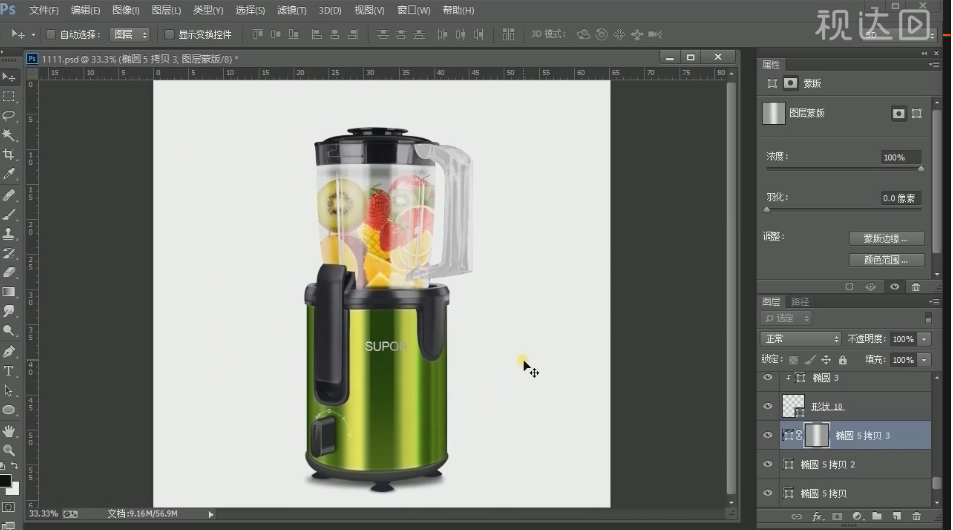Open the Properties panel flyout menu
This screenshot has height=530, width=953.
(x=934, y=64)
